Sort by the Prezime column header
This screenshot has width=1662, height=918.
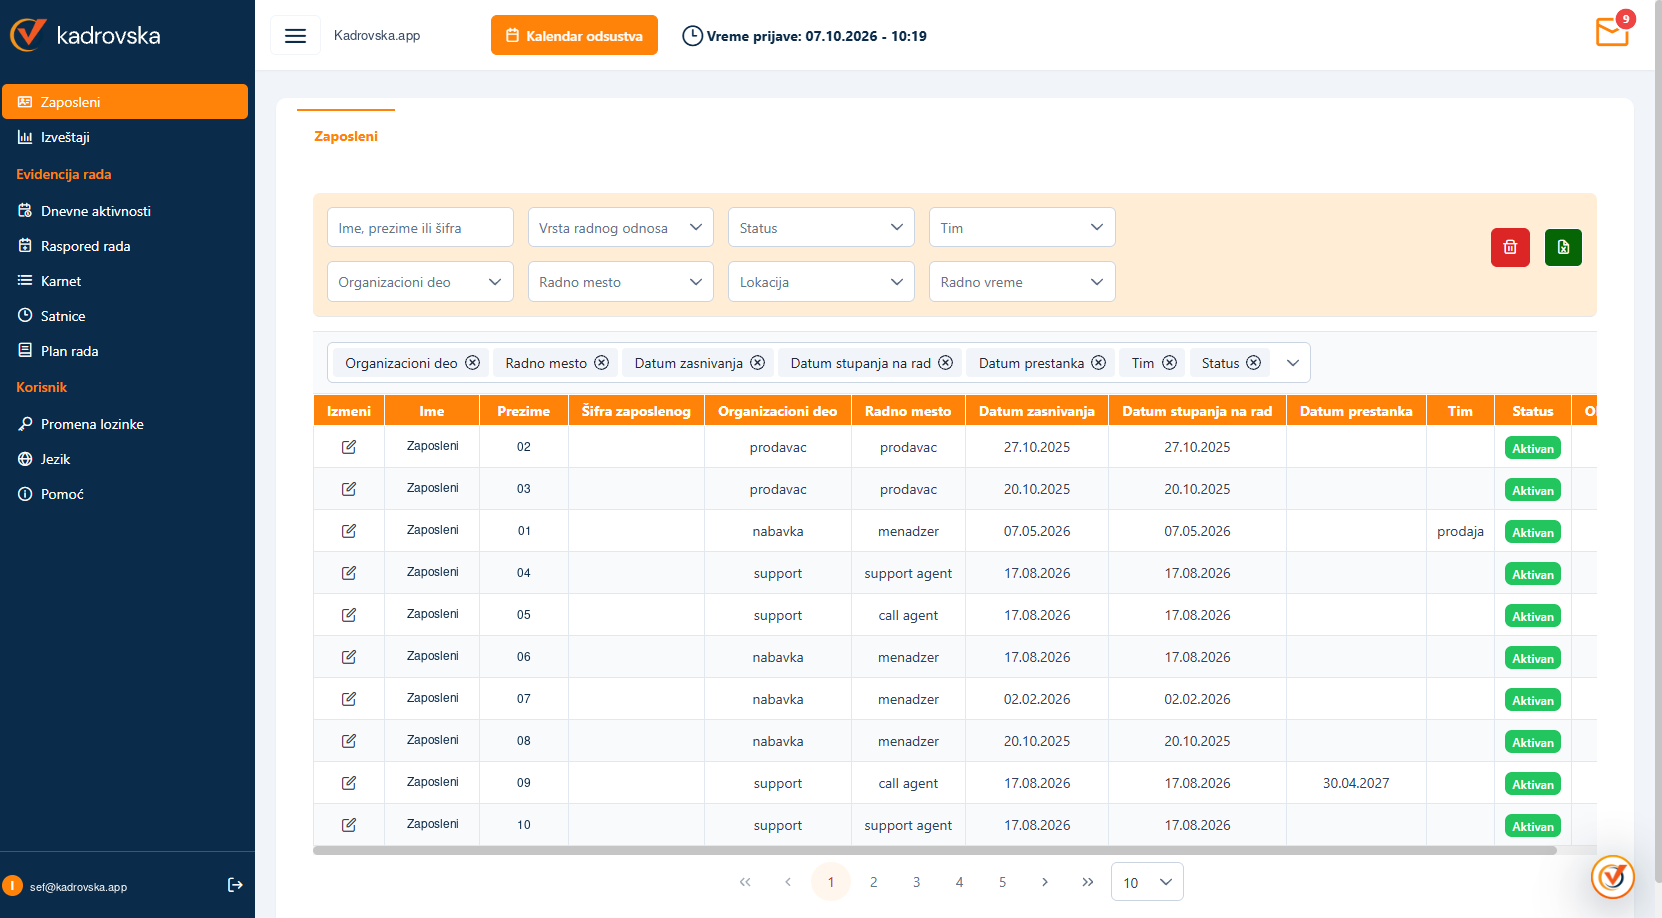point(524,411)
